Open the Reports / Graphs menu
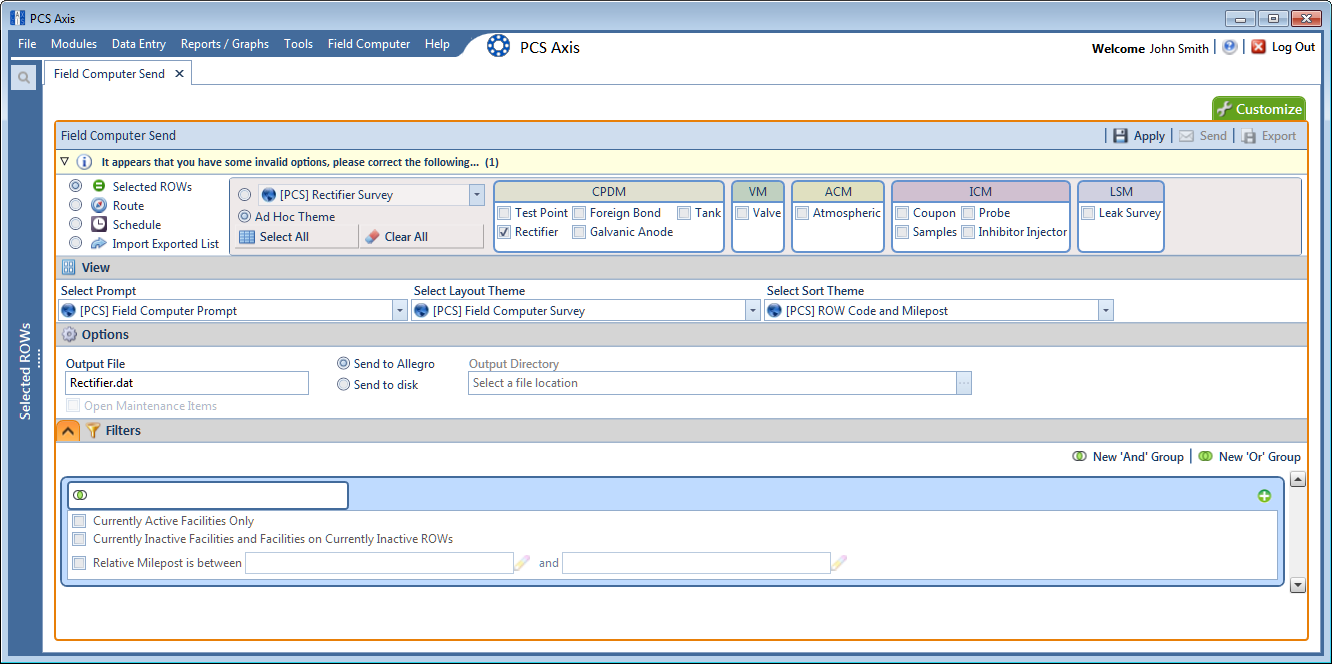Screen dimensions: 1332x664 pos(225,44)
